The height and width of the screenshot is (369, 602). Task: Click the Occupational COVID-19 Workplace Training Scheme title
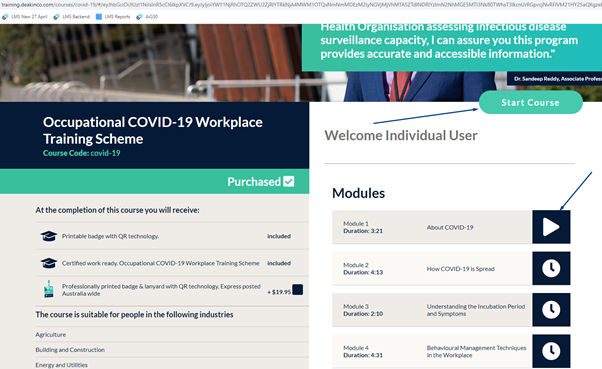click(x=153, y=130)
